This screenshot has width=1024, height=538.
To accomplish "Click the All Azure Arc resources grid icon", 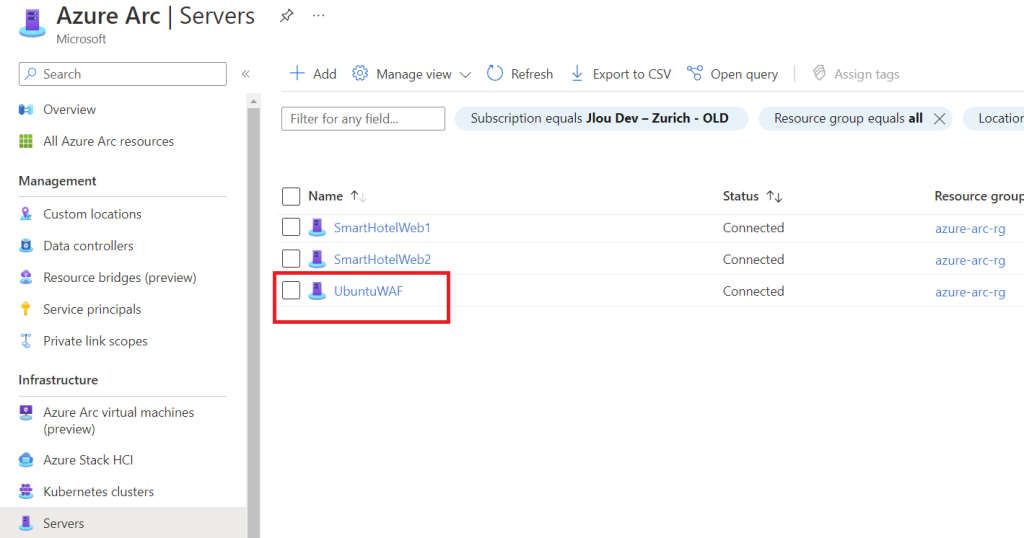I will [26, 141].
